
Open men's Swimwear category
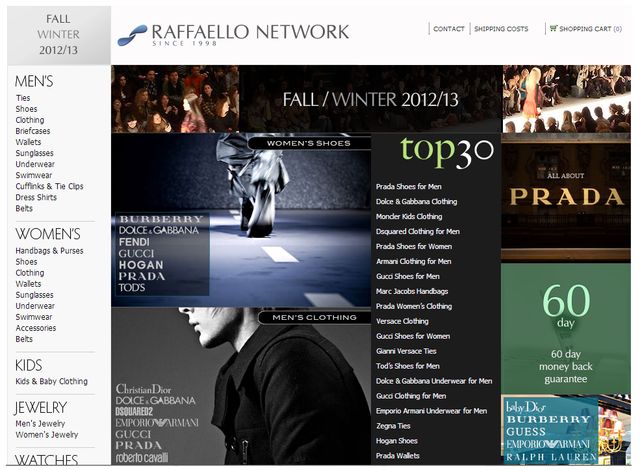[33, 175]
